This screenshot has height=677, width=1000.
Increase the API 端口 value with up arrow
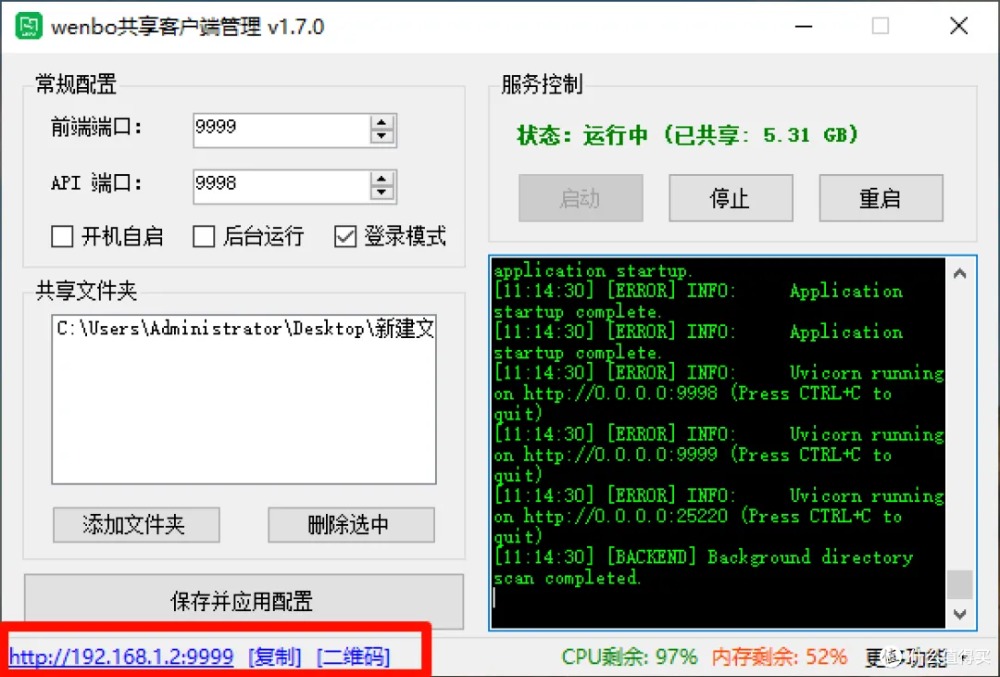[x=382, y=178]
